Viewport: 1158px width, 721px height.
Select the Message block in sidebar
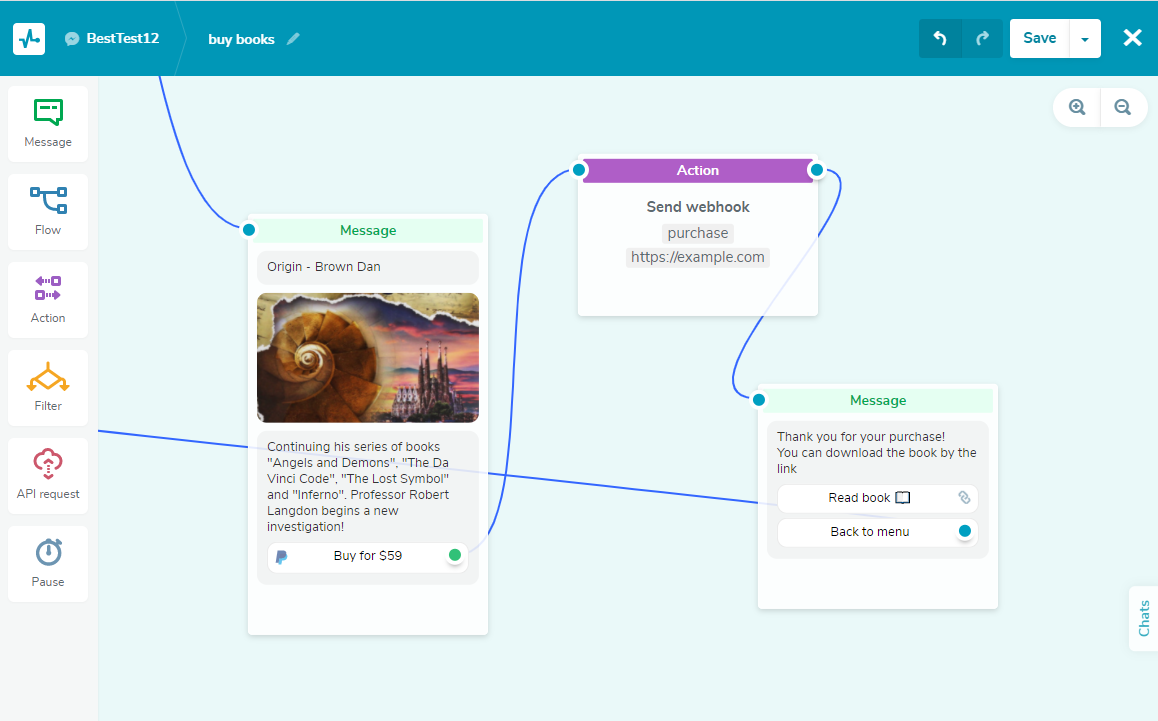point(48,124)
